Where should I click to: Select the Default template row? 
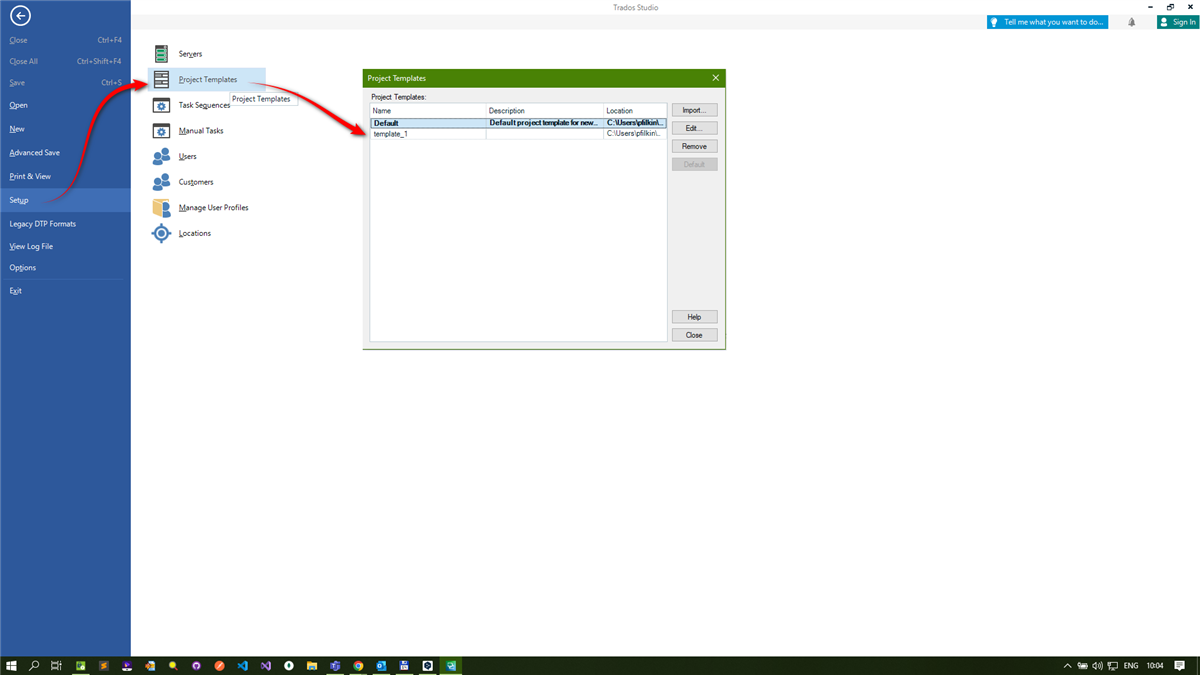click(518, 123)
